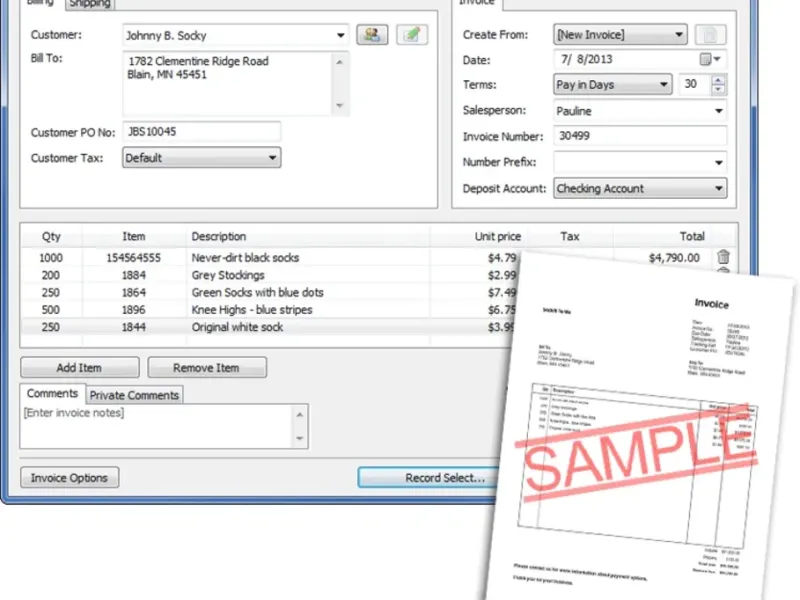Screen dimensions: 800x600
Task: Increase the terms days stepper
Action: click(718, 80)
